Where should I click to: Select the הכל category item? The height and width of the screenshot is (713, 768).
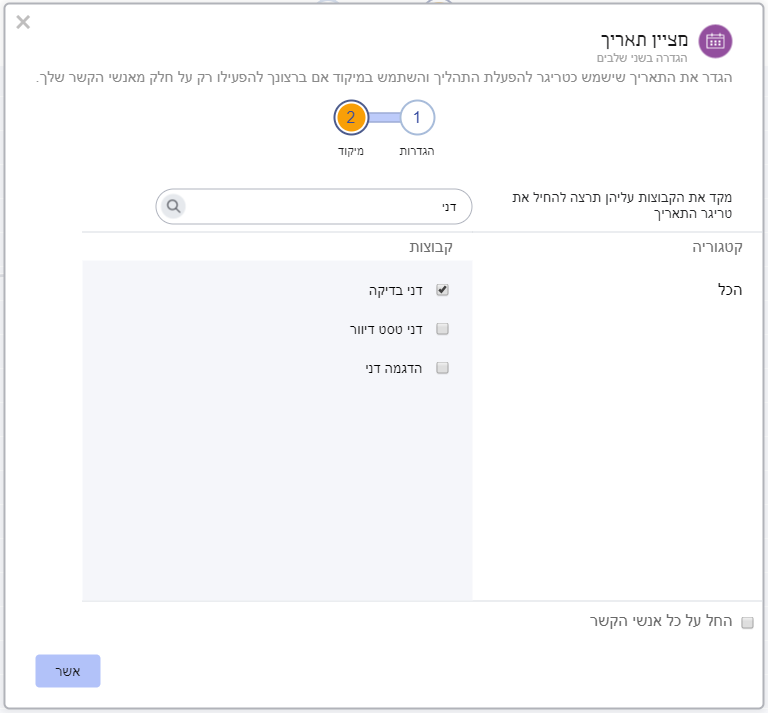coord(730,290)
